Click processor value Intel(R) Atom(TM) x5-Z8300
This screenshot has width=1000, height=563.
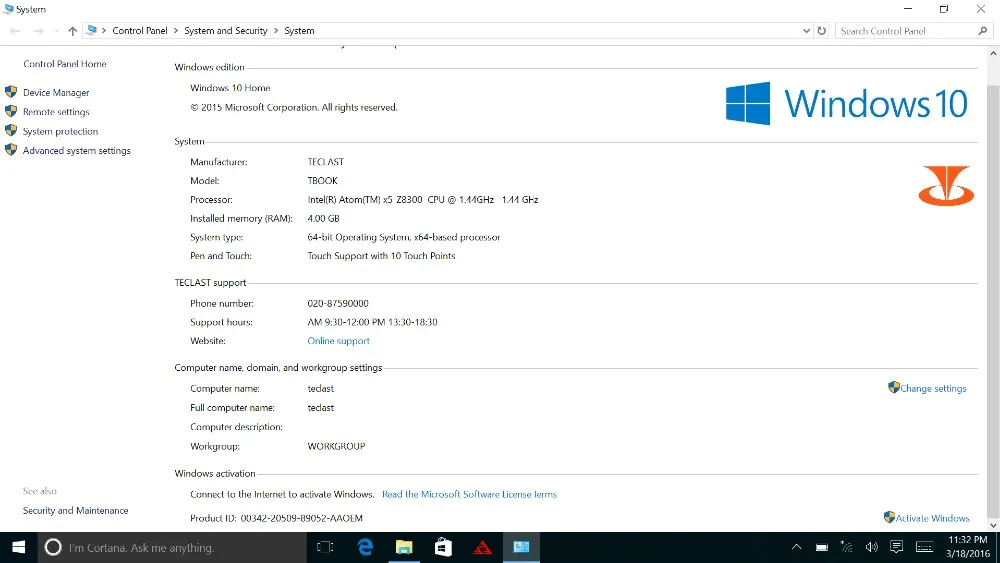[x=423, y=200]
